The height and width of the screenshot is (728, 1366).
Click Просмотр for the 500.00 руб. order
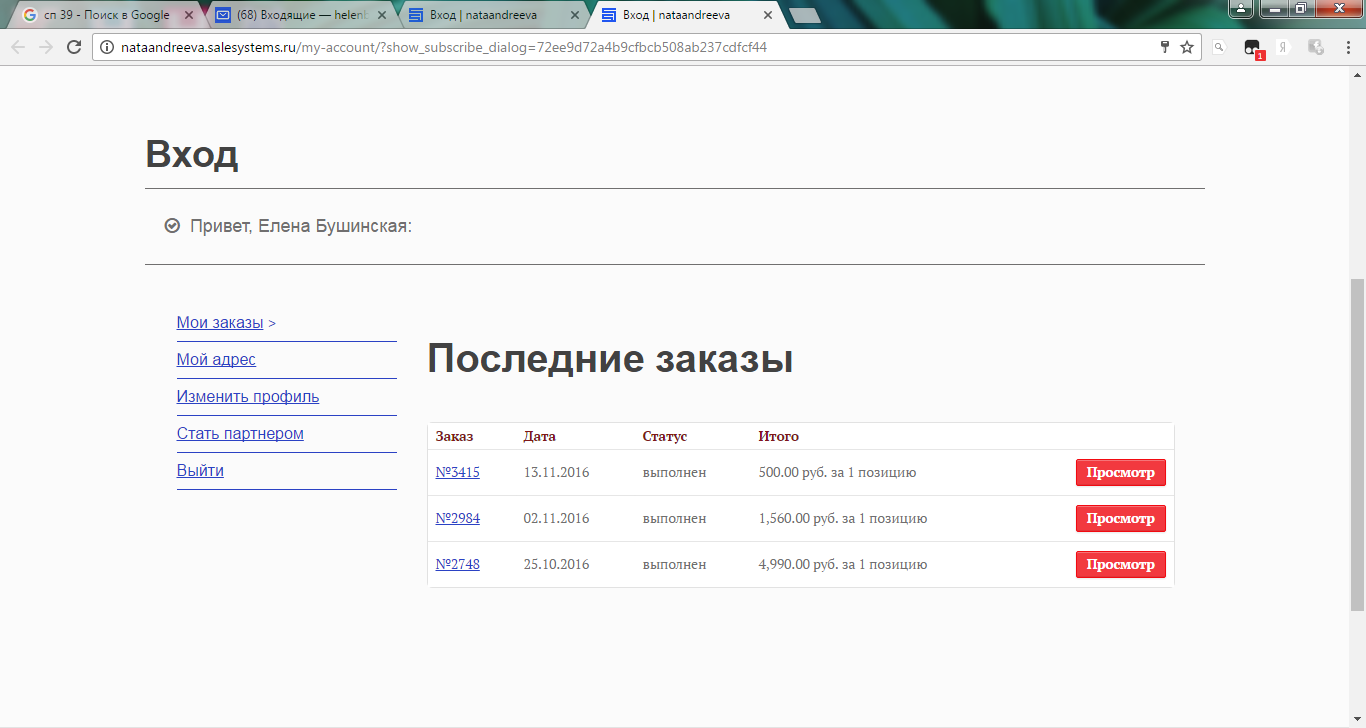pyautogui.click(x=1120, y=472)
